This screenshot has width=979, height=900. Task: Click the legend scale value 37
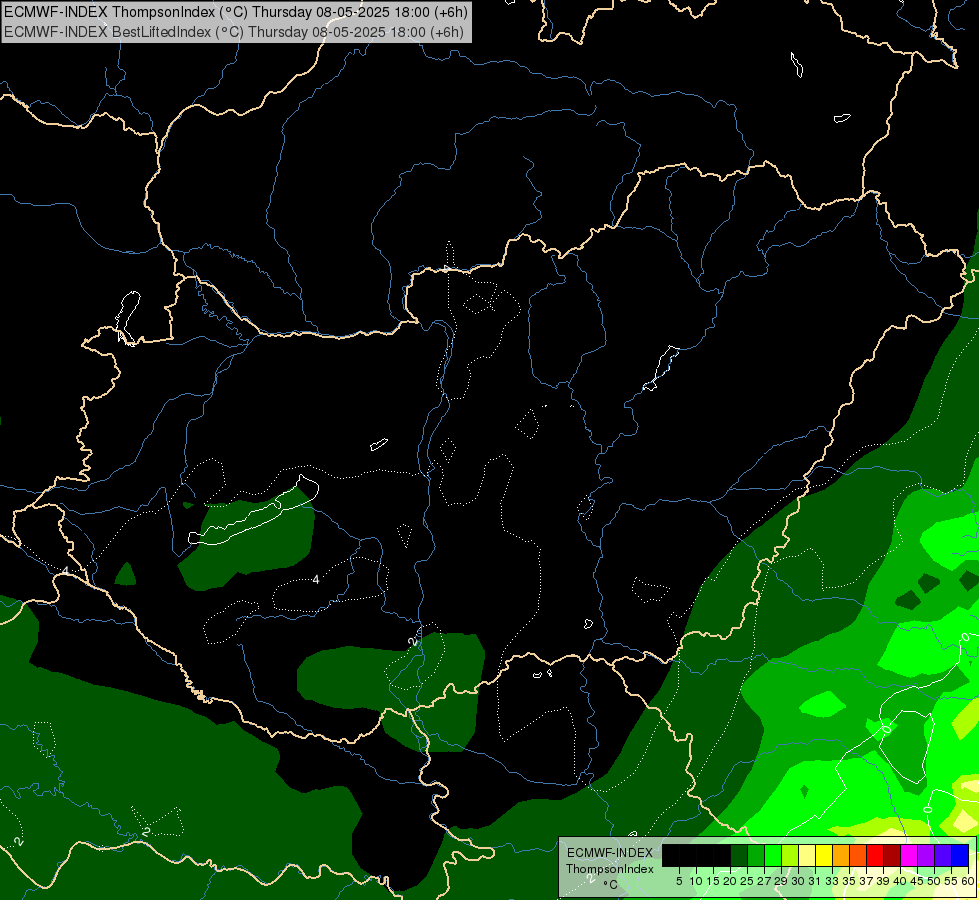867,881
